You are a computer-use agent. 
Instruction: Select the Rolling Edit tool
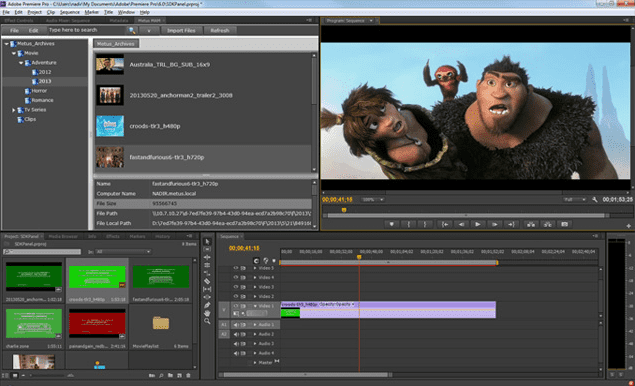(x=207, y=265)
